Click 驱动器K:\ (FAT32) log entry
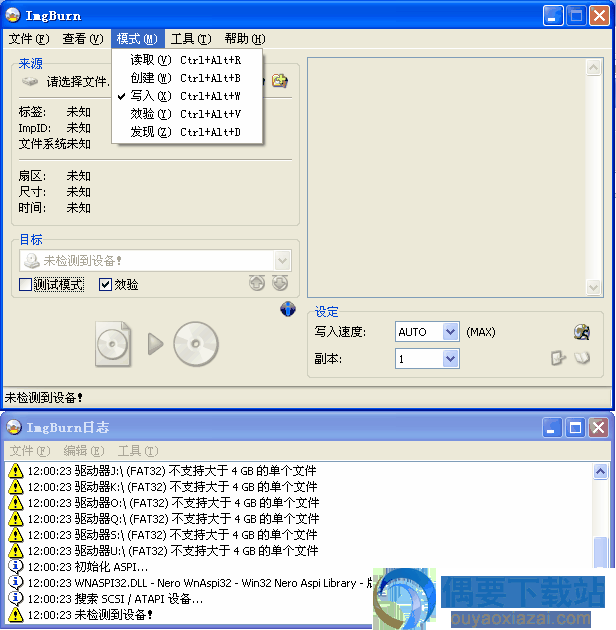The height and width of the screenshot is (630, 616). tap(172, 487)
